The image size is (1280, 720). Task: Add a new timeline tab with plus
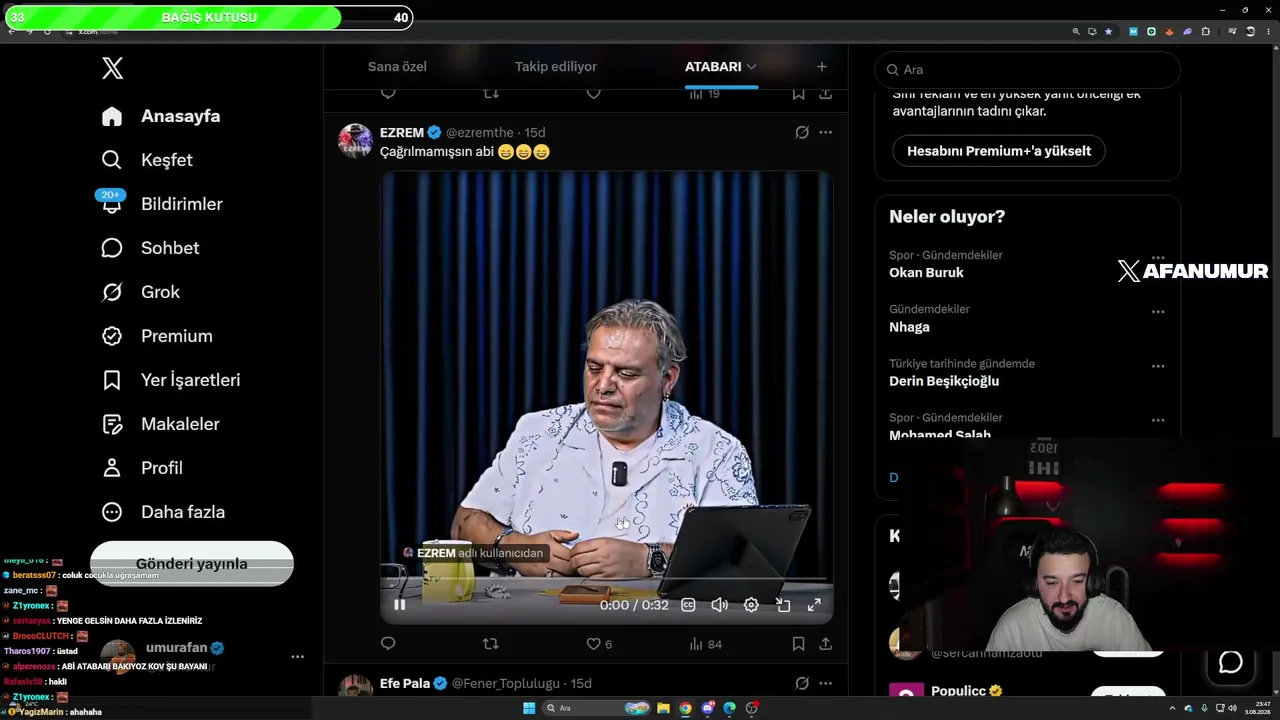[x=822, y=66]
